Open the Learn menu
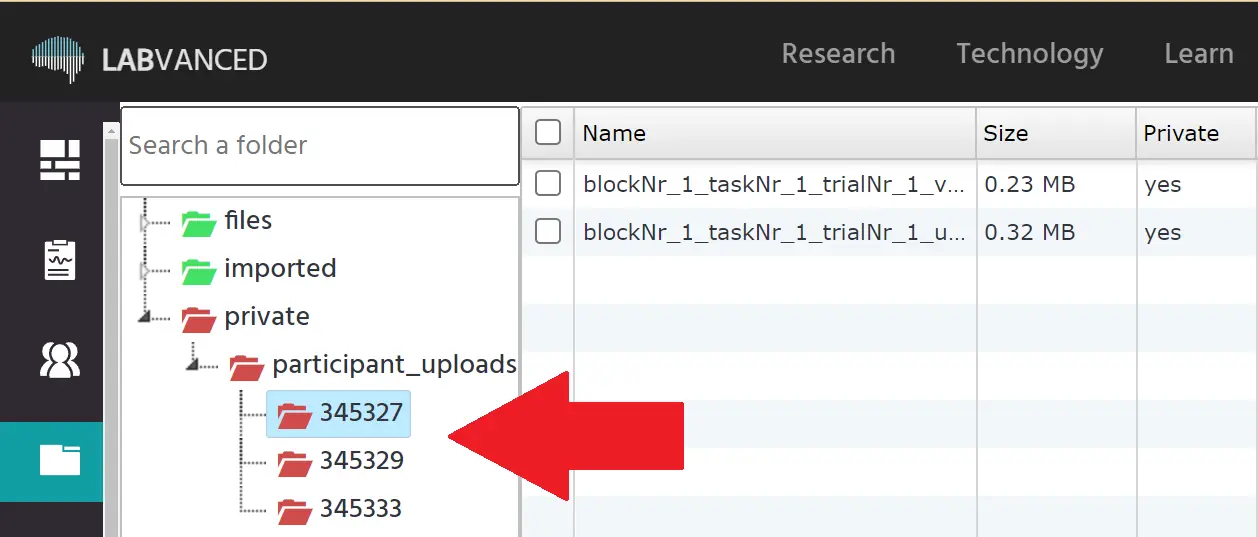1258x537 pixels. coord(1198,53)
